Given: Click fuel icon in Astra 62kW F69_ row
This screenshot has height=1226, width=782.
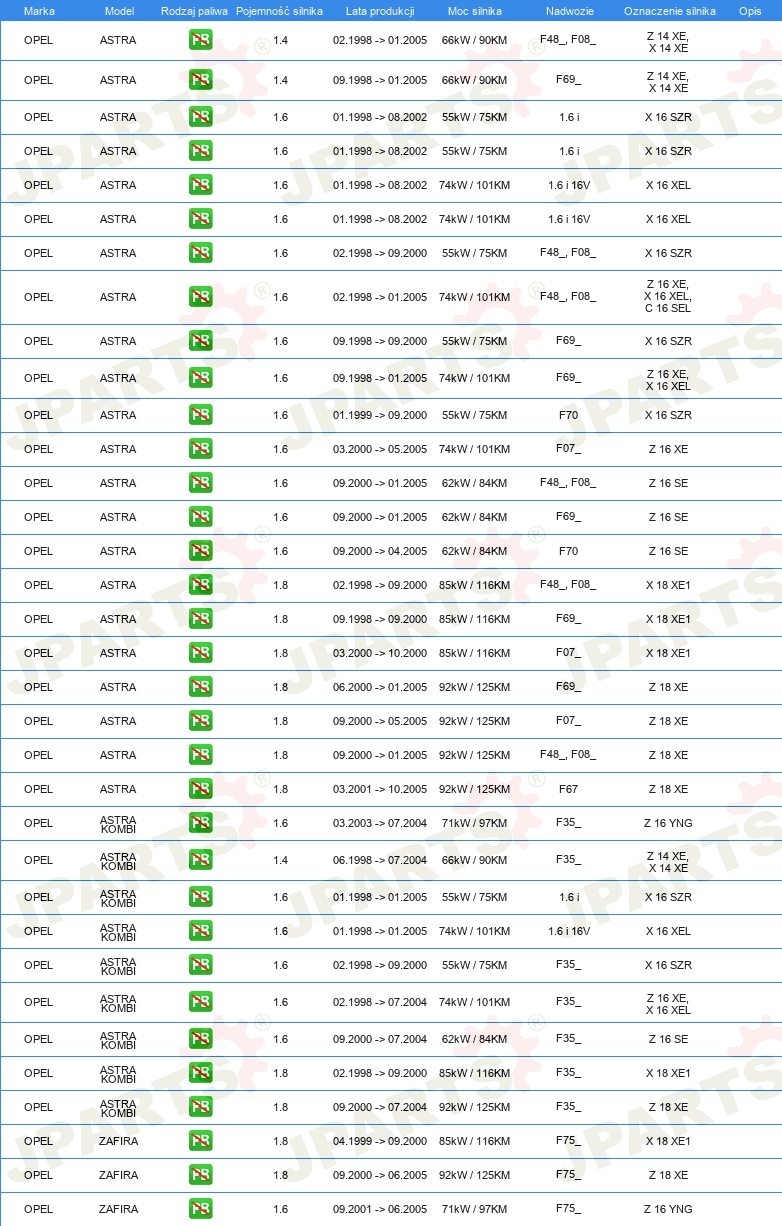Looking at the screenshot, I should click(200, 517).
